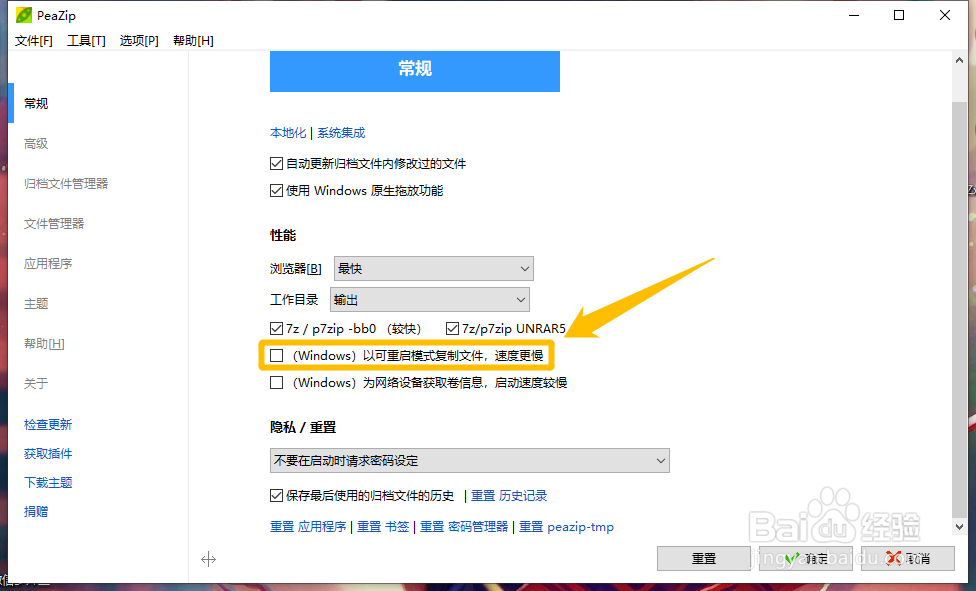Toggle 保存最后使用的归档文件的历史 checkbox

tap(276, 496)
